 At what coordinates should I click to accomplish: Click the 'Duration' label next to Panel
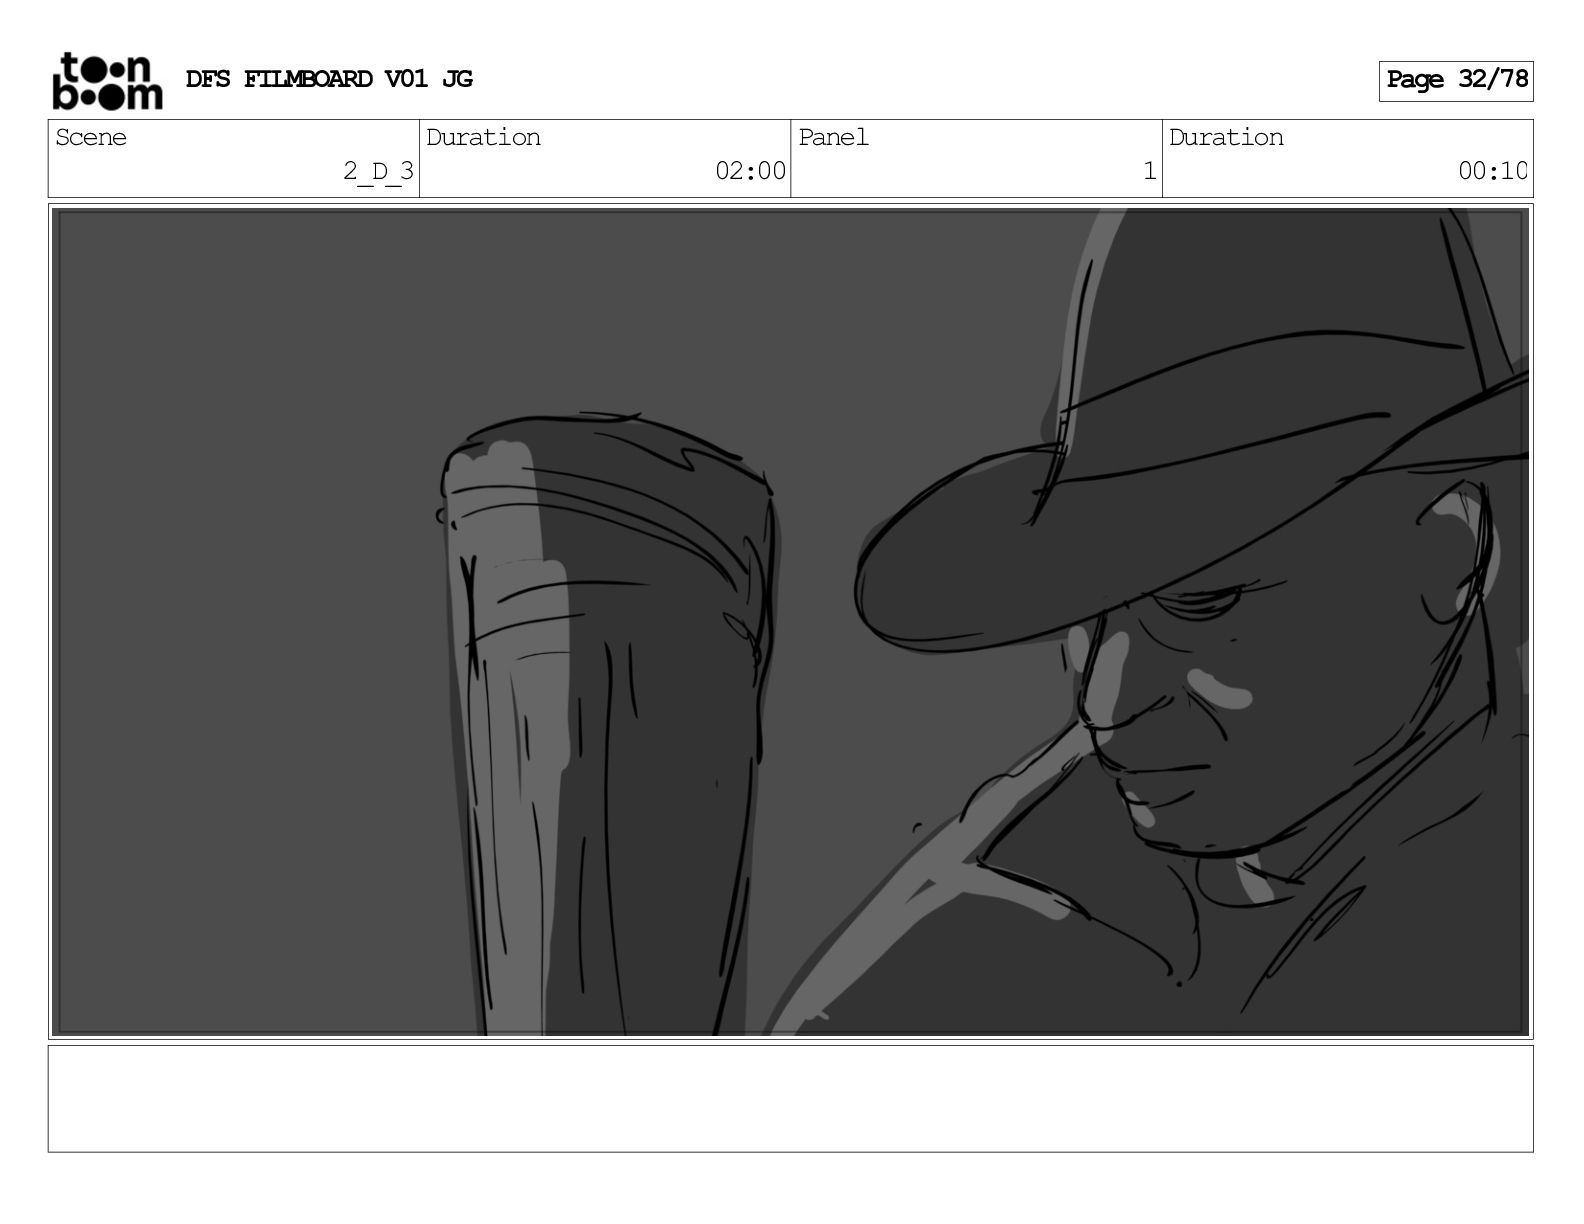tap(1226, 137)
